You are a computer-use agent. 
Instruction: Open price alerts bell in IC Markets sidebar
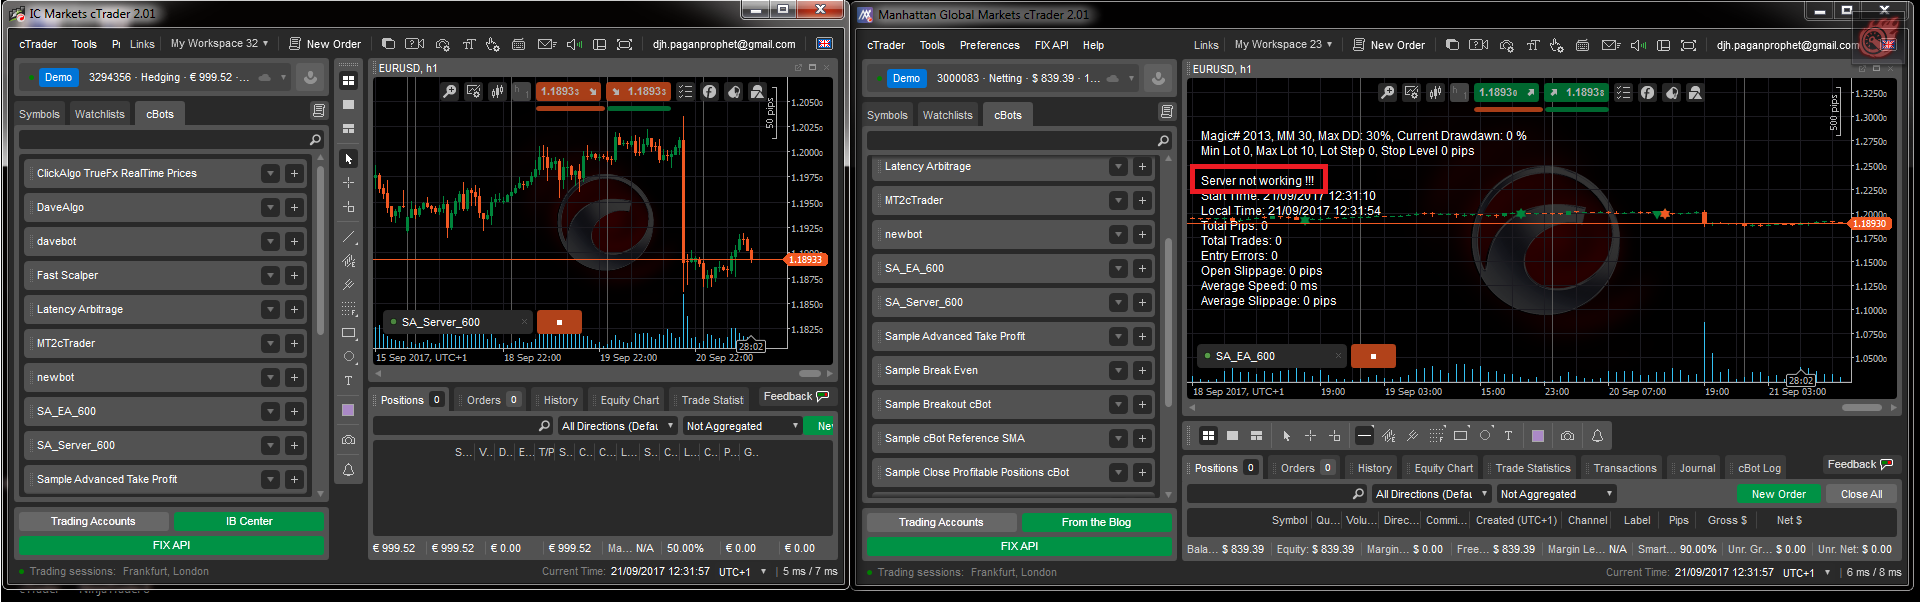click(x=348, y=470)
